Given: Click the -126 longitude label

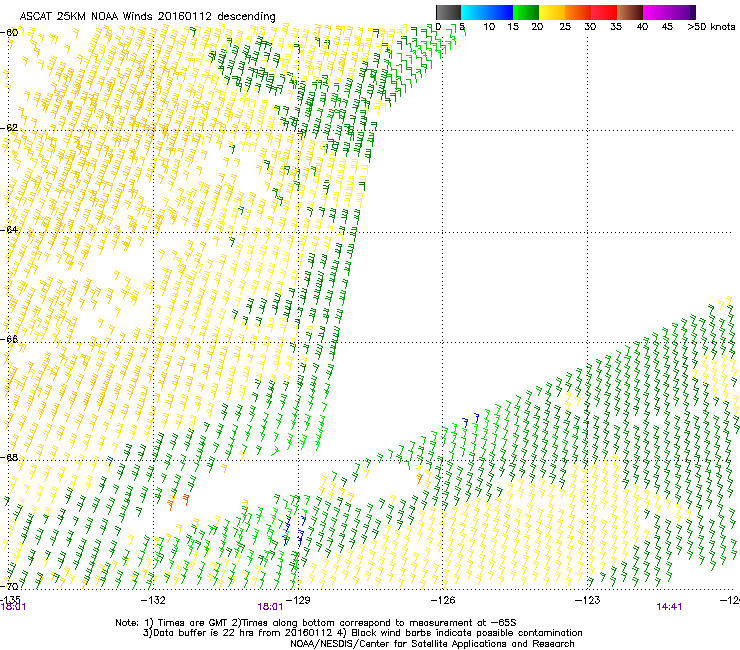Looking at the screenshot, I should pos(443,600).
